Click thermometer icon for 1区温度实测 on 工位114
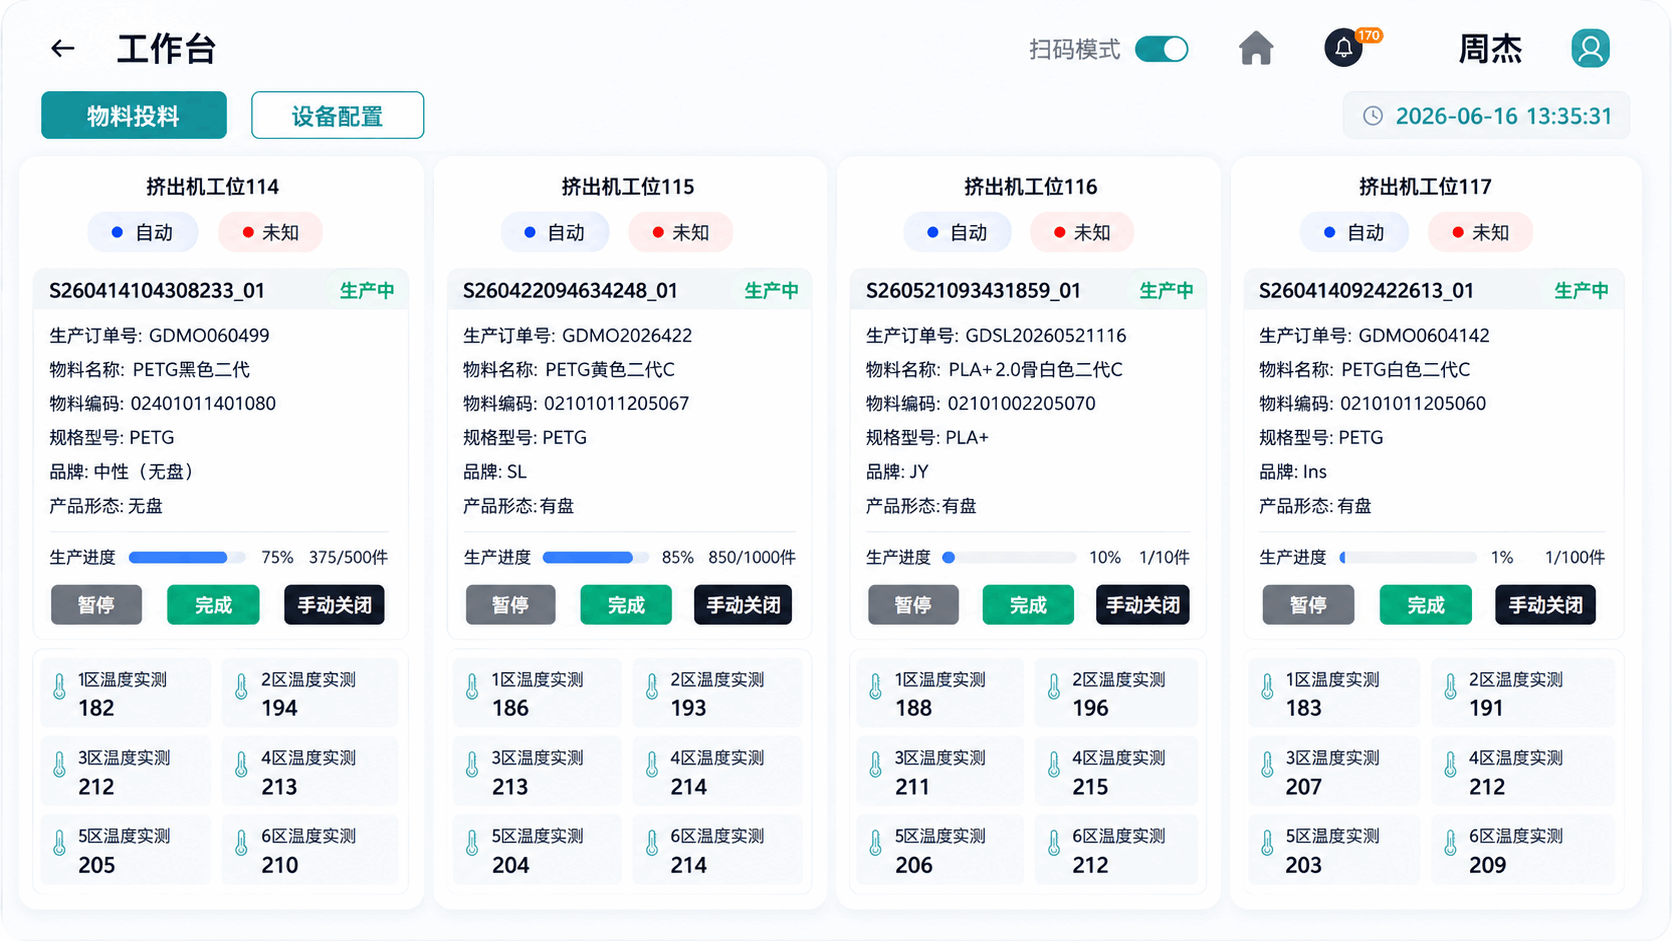 [x=59, y=687]
